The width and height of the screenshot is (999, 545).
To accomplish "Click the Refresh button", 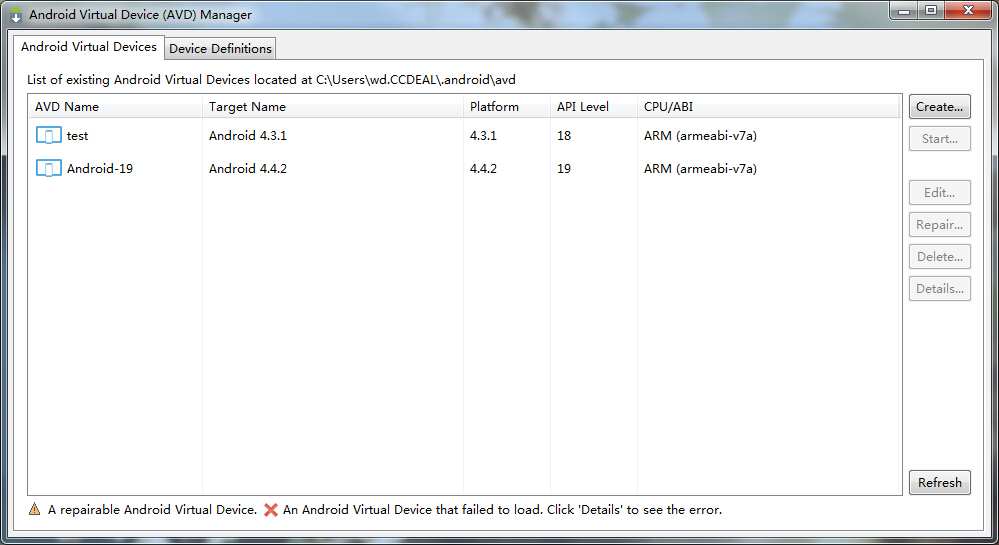I will (940, 483).
